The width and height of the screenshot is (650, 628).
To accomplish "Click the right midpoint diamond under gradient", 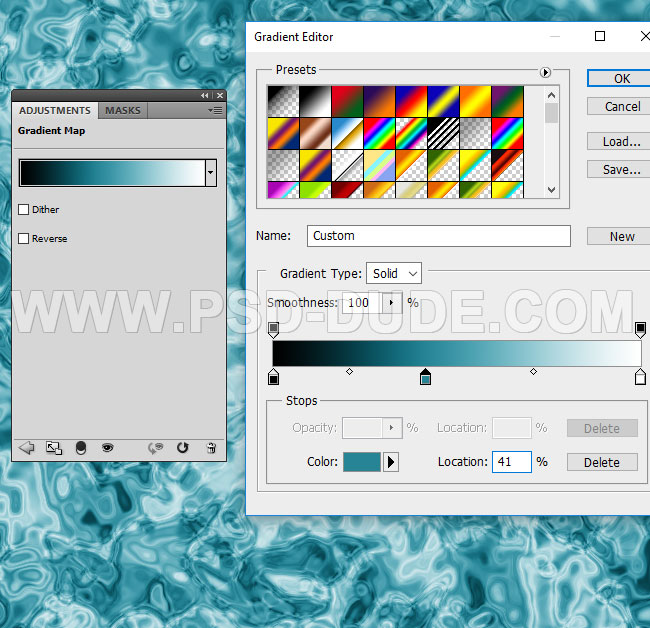I will point(534,371).
